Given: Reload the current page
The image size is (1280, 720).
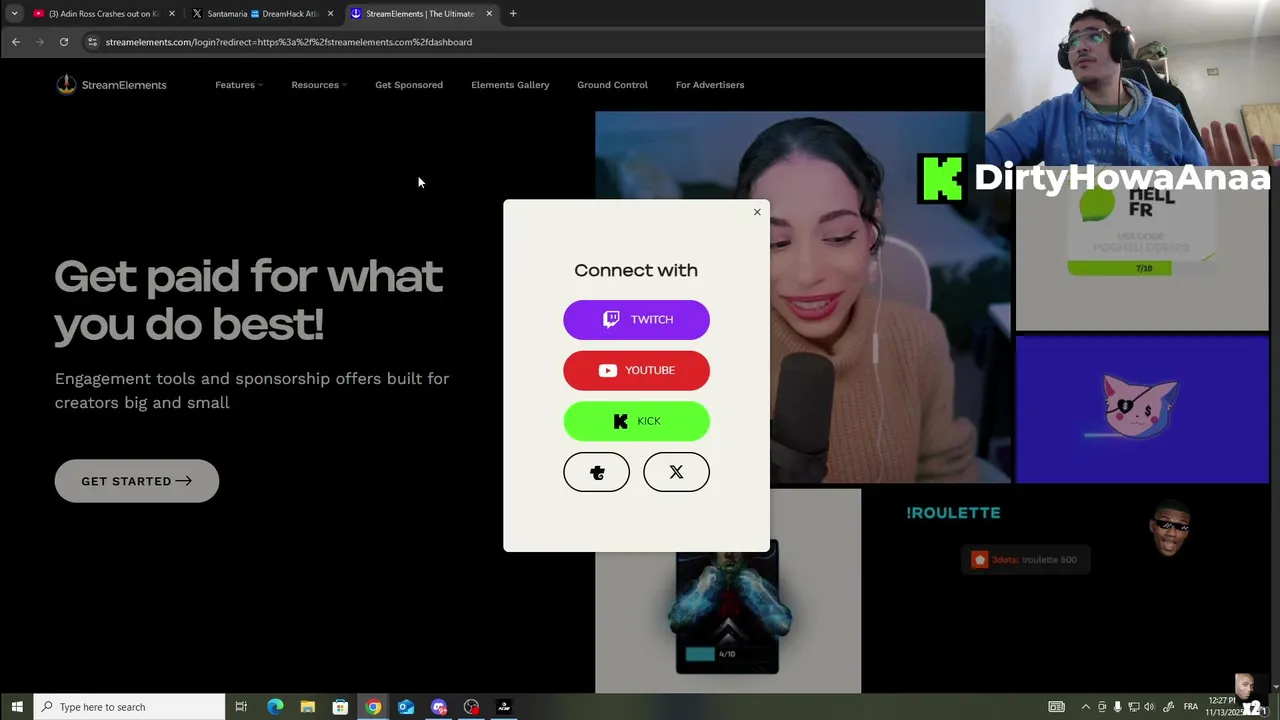Looking at the screenshot, I should [64, 42].
